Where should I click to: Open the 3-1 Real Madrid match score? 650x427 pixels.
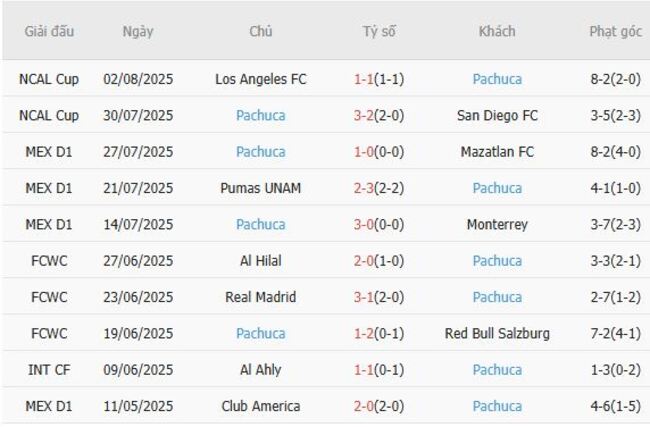[379, 297]
